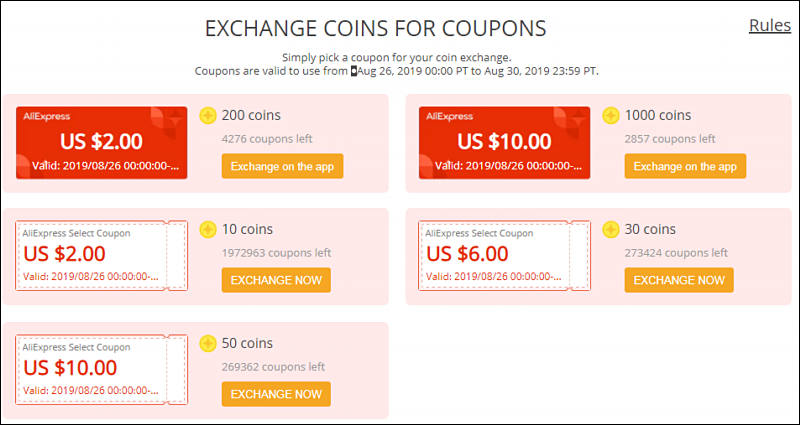Click Exchange on the app for US $2.00 coupon
The image size is (800, 425).
pyautogui.click(x=282, y=166)
